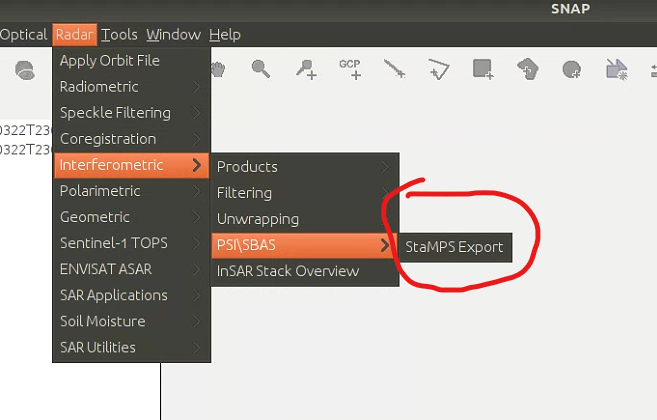This screenshot has width=657, height=420.
Task: Expand the Soil Moisture submenu
Action: coord(131,321)
